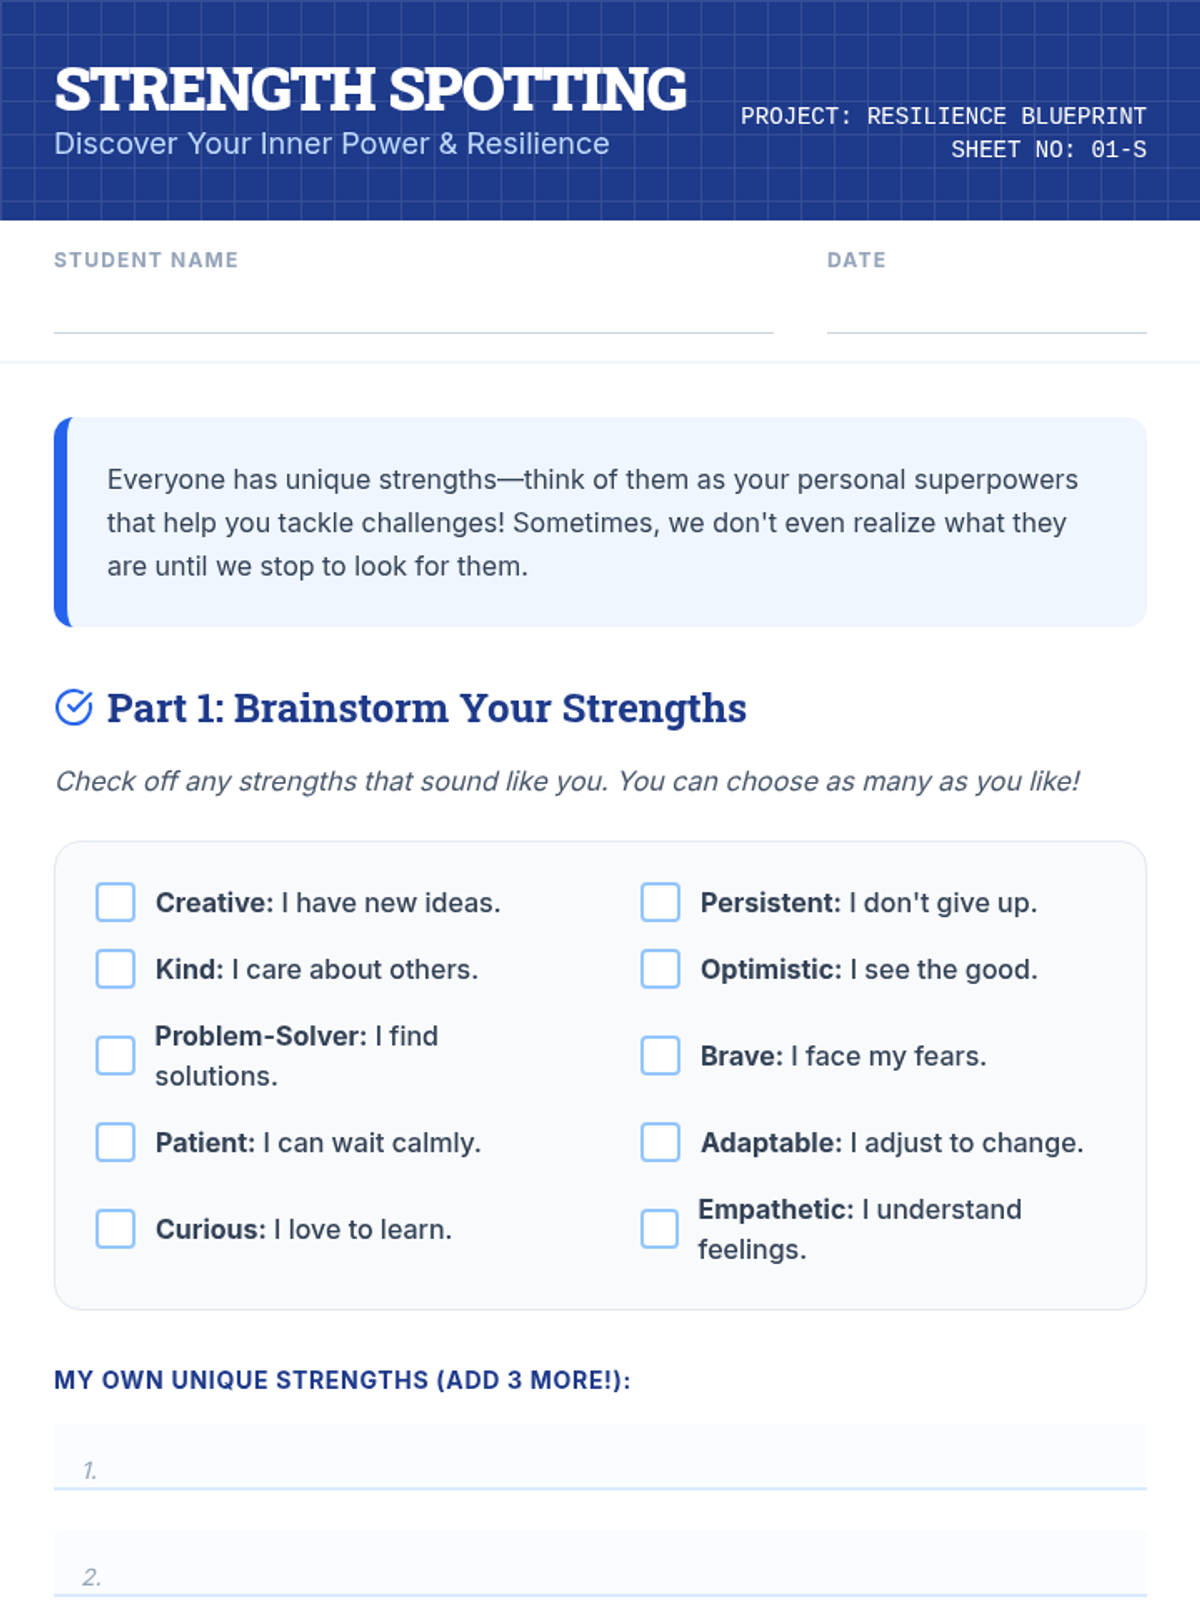Viewport: 1200px width, 1600px height.
Task: Tick the Empathetic checkbox
Action: (660, 1229)
